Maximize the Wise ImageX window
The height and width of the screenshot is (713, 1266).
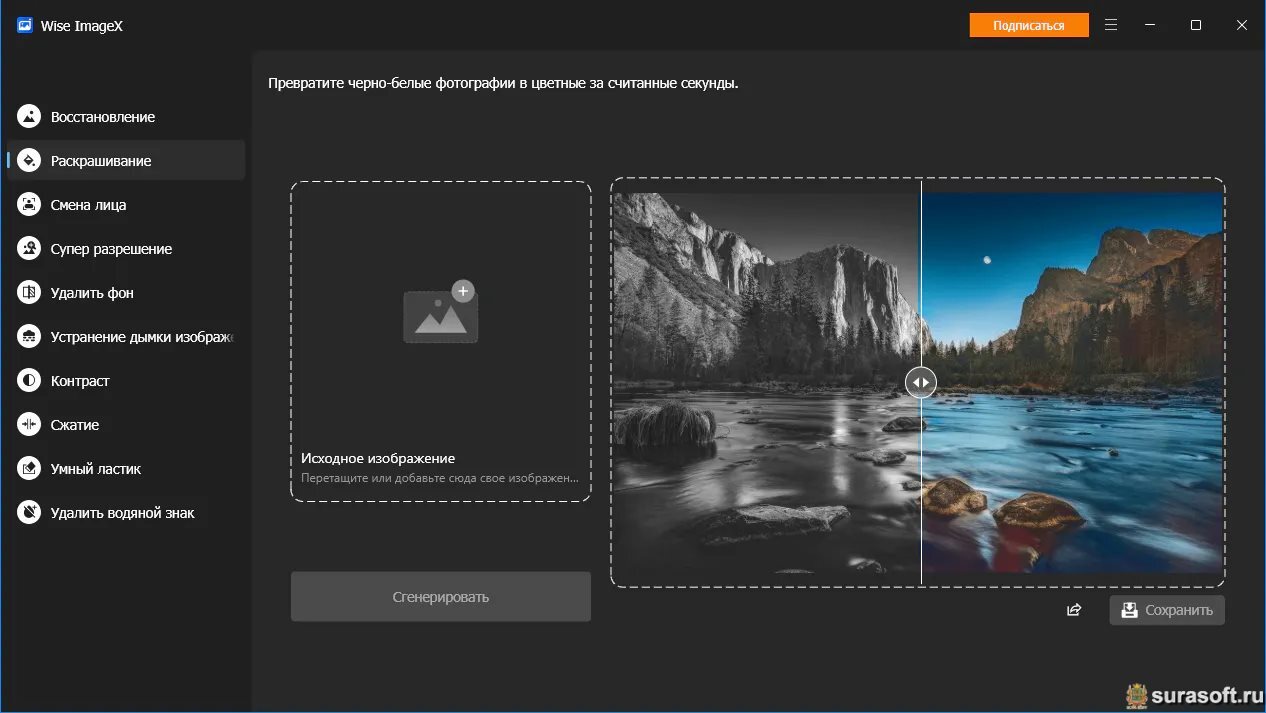tap(1196, 25)
